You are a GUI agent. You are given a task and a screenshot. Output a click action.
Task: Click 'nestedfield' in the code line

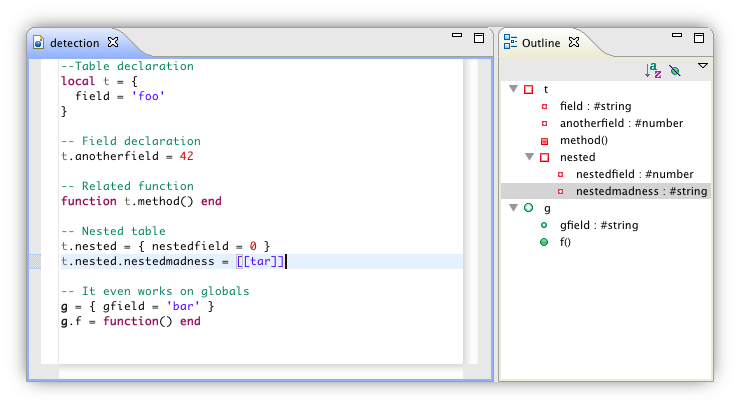(190, 246)
